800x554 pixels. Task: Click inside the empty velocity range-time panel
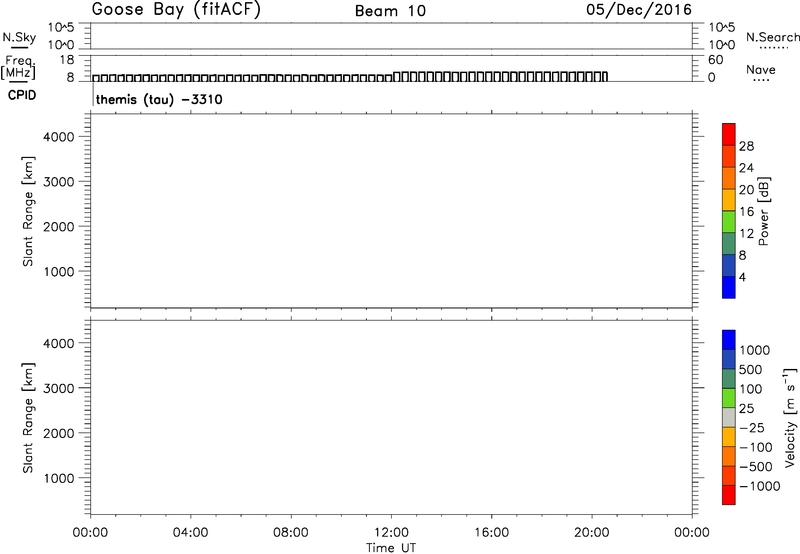coord(391,417)
